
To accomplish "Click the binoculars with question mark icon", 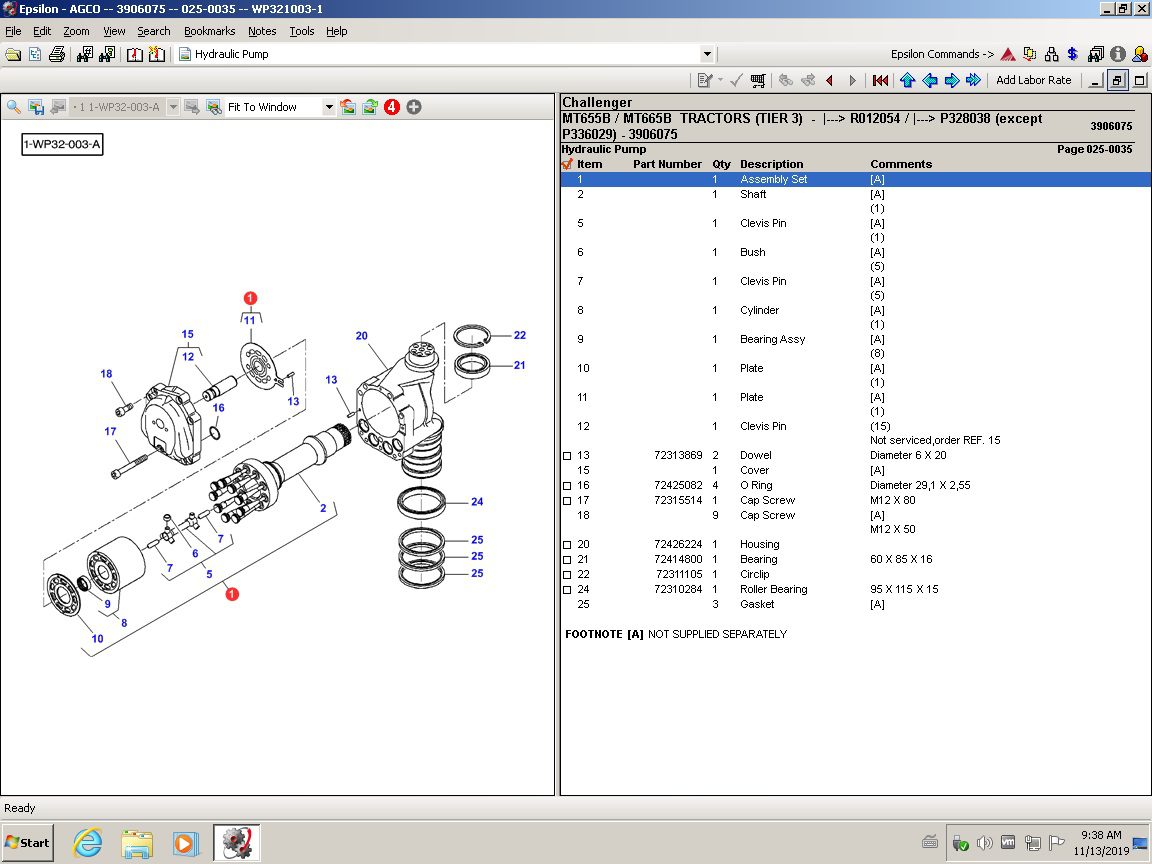I will tap(107, 54).
